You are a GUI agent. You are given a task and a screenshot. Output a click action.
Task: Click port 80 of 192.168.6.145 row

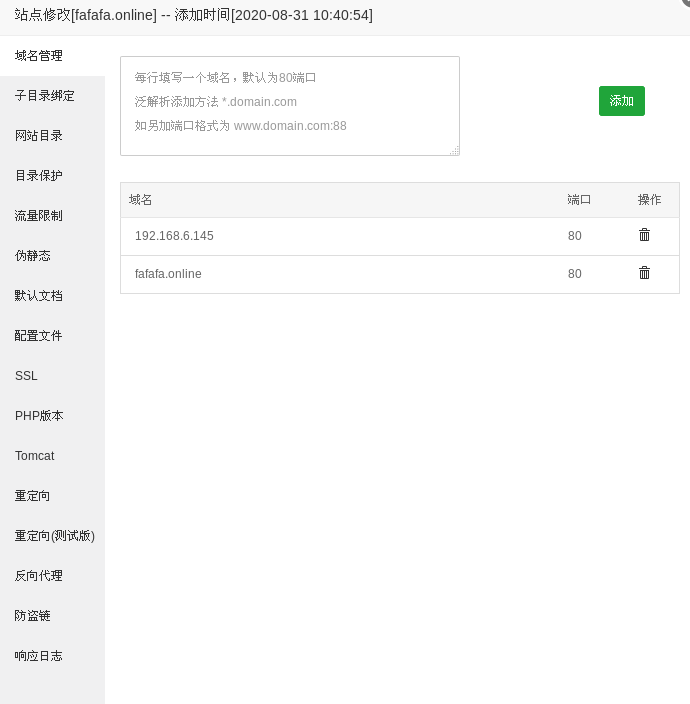coord(575,236)
